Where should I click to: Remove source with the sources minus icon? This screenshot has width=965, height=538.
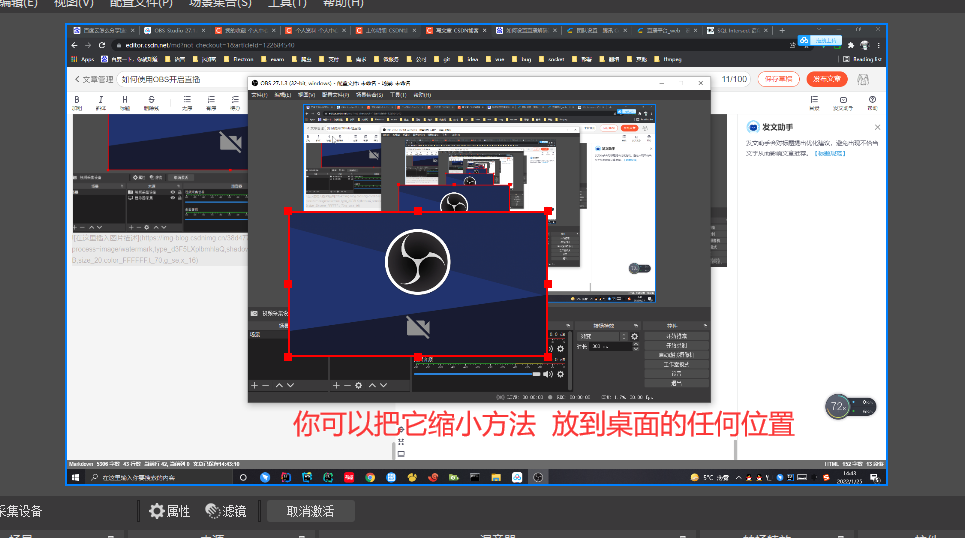tap(347, 385)
